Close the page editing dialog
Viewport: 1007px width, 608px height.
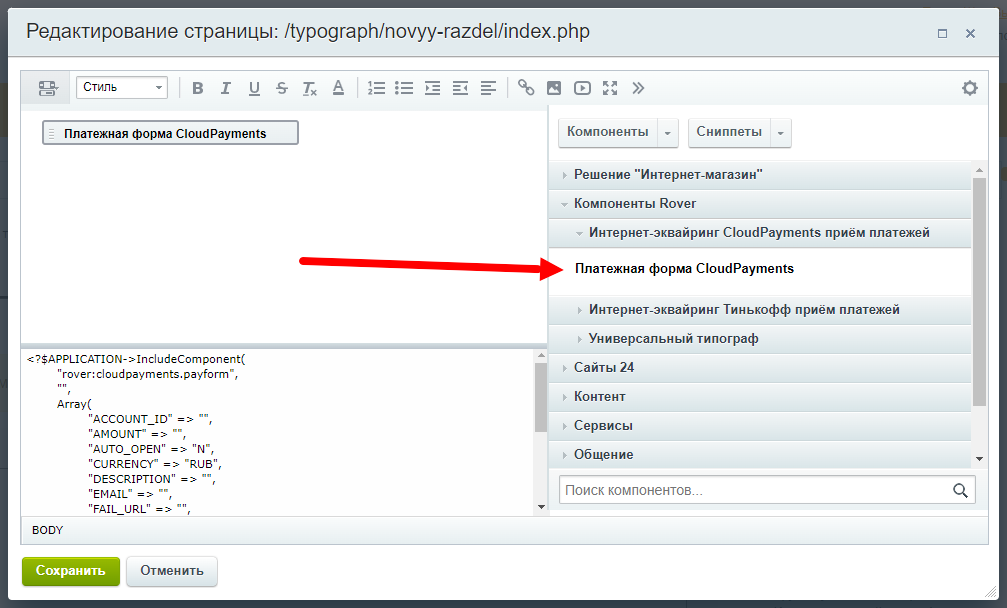click(x=970, y=33)
